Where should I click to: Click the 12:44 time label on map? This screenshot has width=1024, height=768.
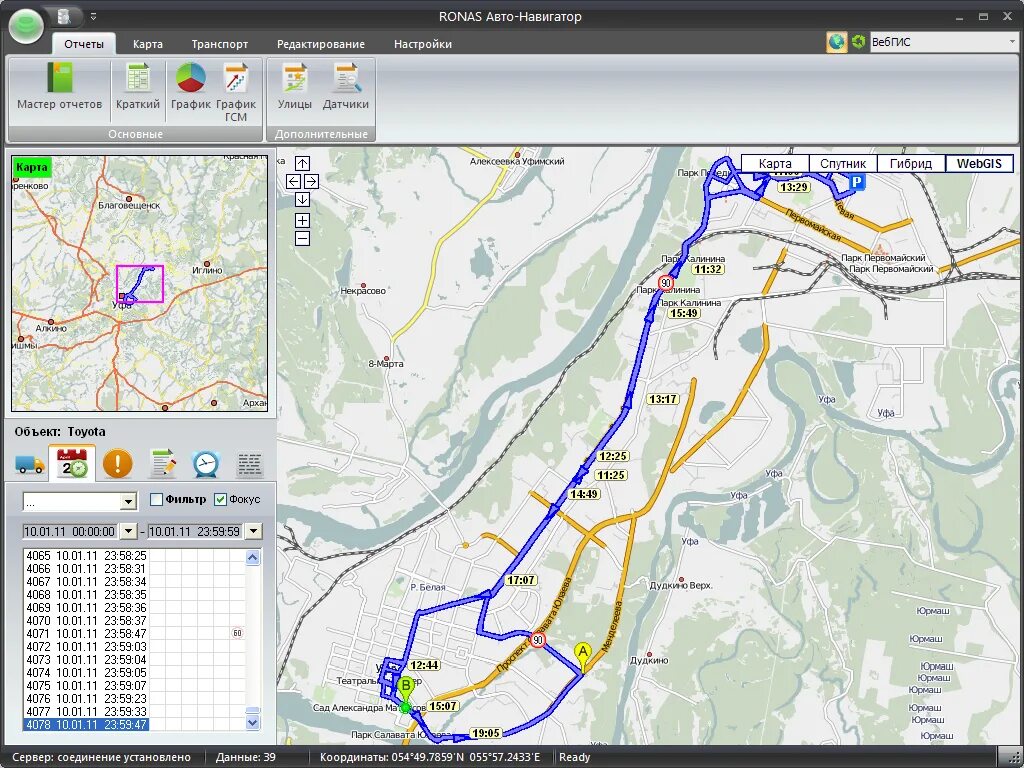(x=424, y=665)
